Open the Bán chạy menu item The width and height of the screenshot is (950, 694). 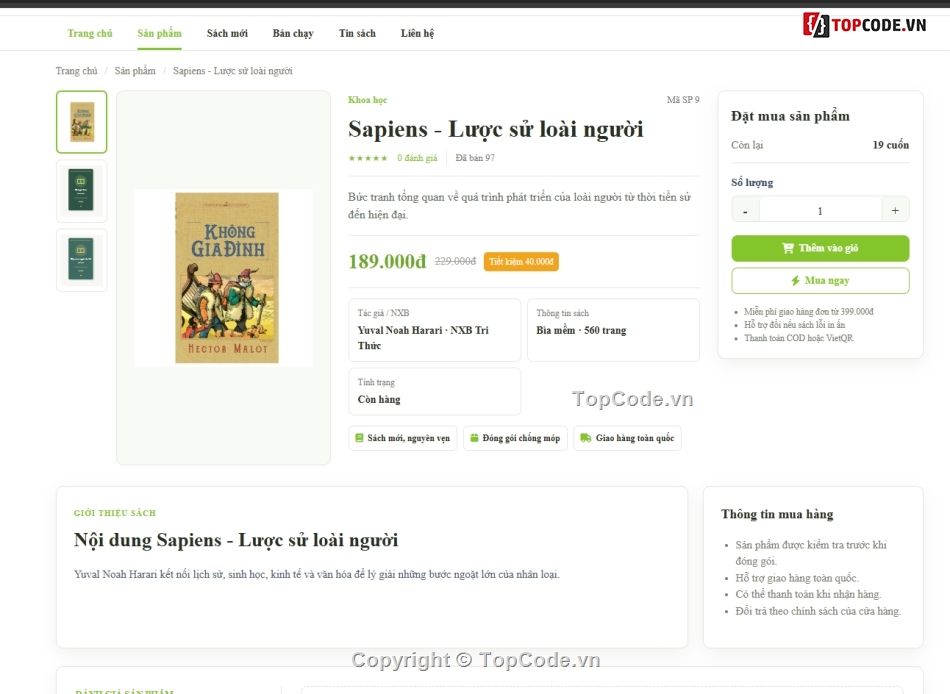[x=293, y=33]
